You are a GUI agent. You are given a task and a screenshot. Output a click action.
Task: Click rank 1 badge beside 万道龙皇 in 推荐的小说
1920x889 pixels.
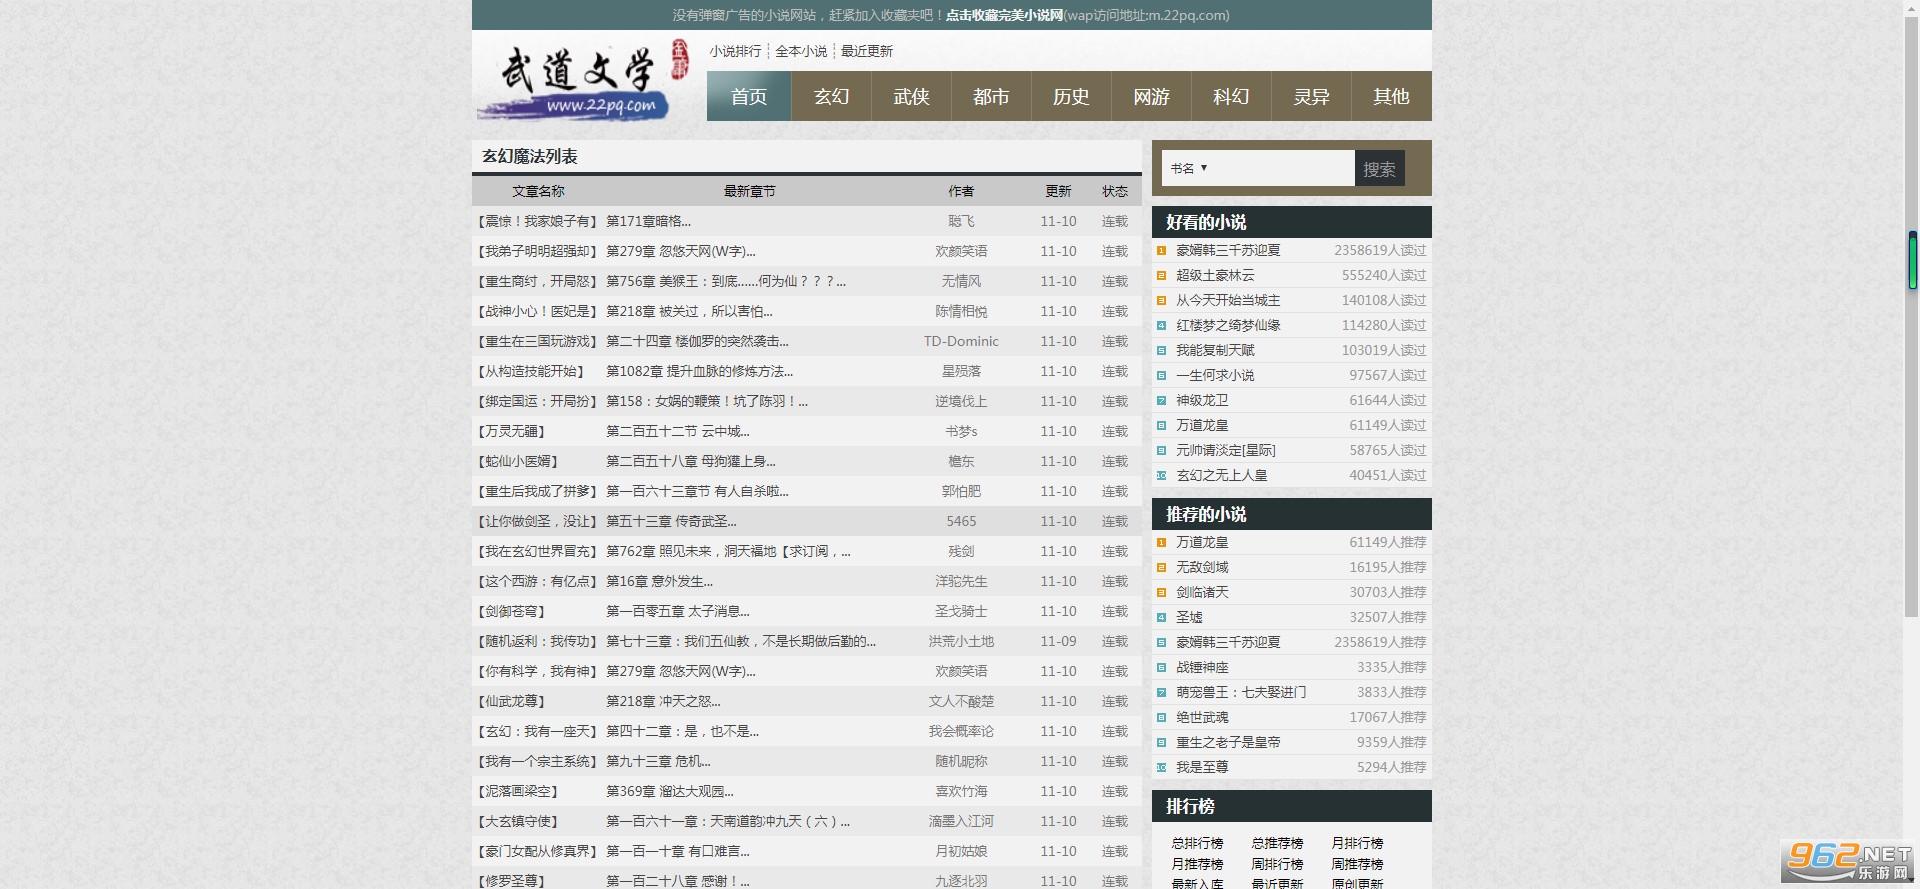1161,543
